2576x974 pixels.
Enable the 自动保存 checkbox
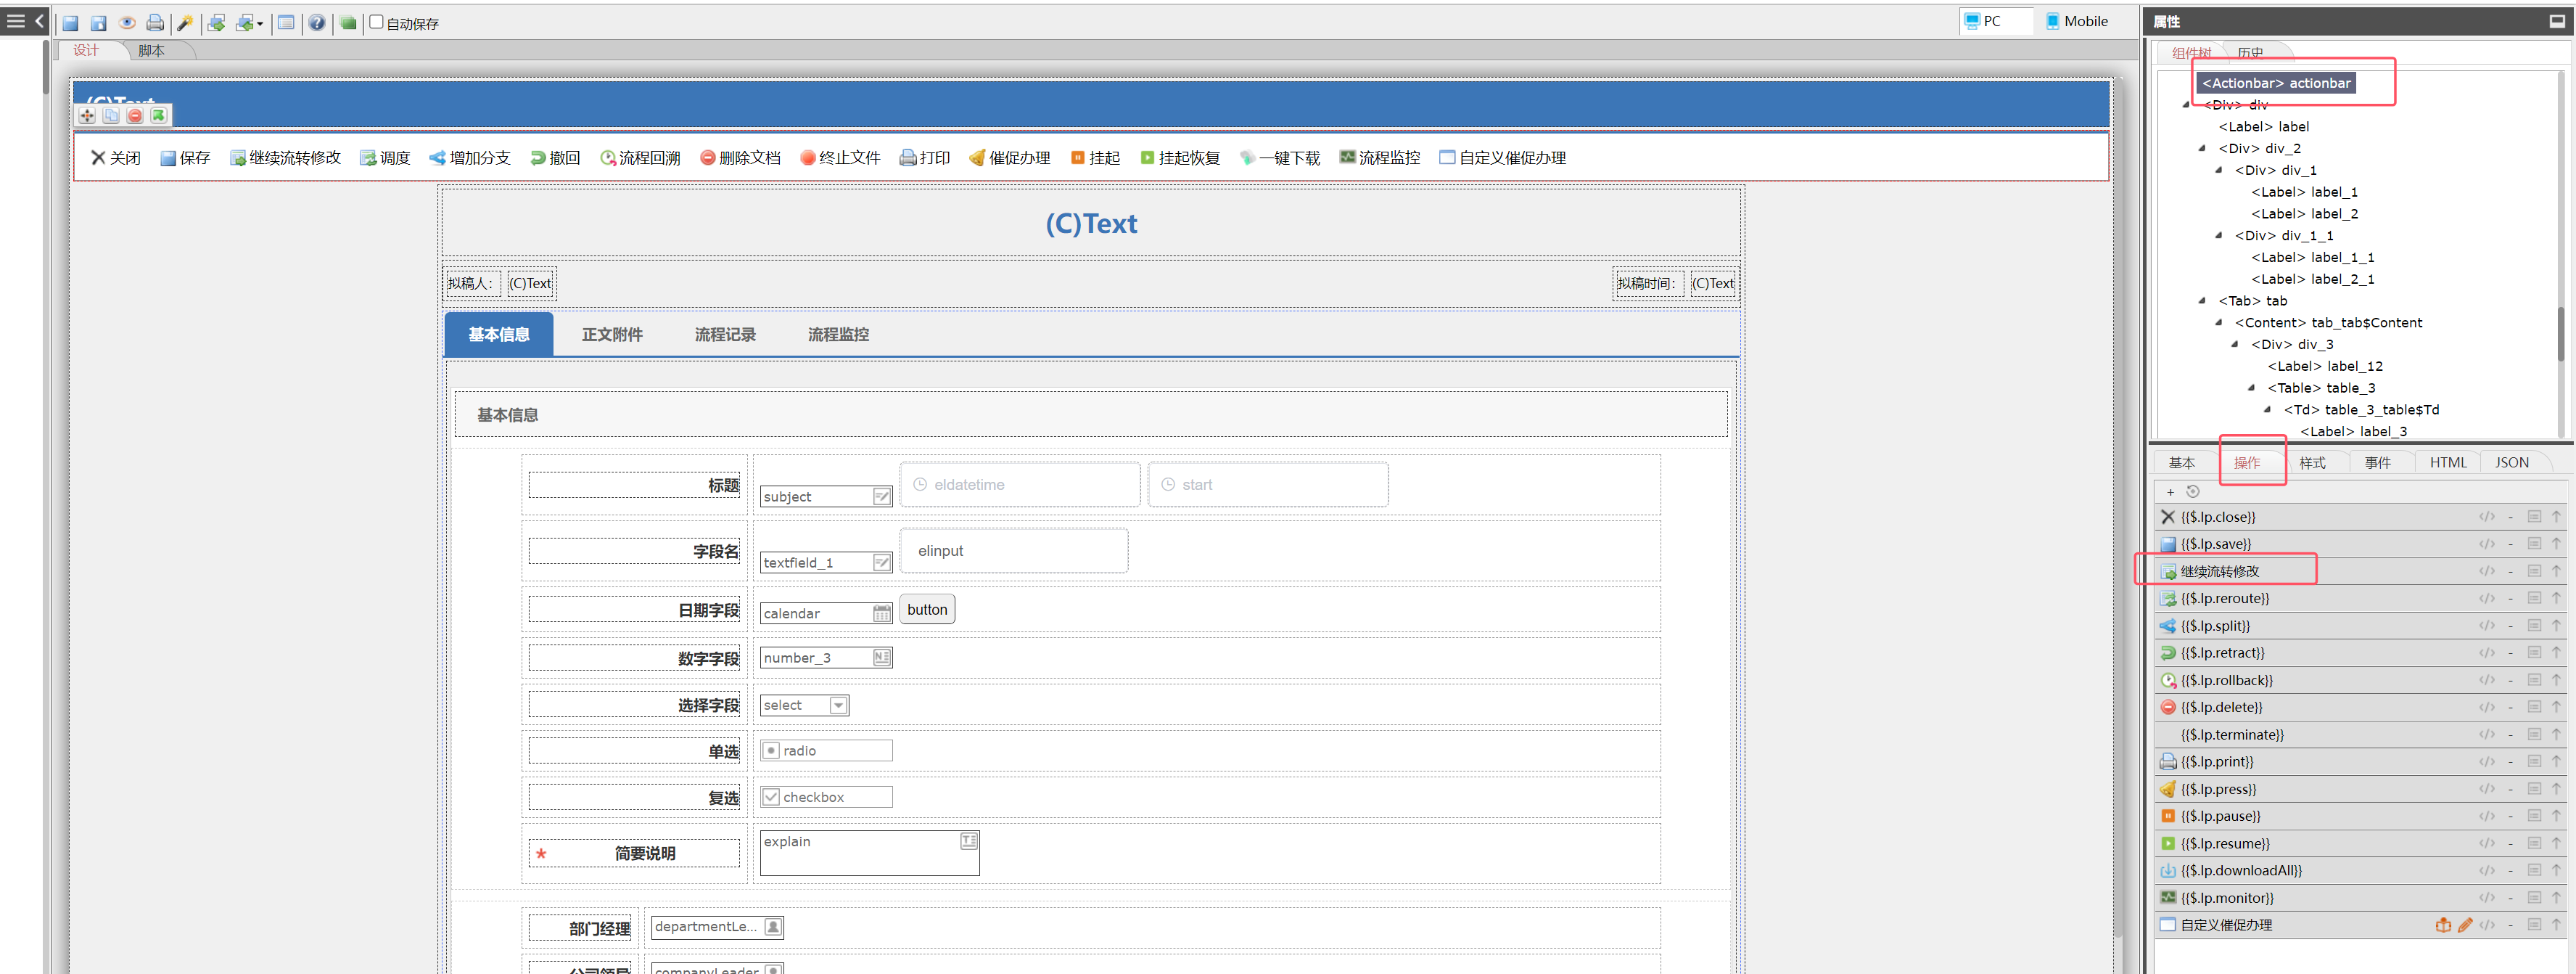[377, 22]
